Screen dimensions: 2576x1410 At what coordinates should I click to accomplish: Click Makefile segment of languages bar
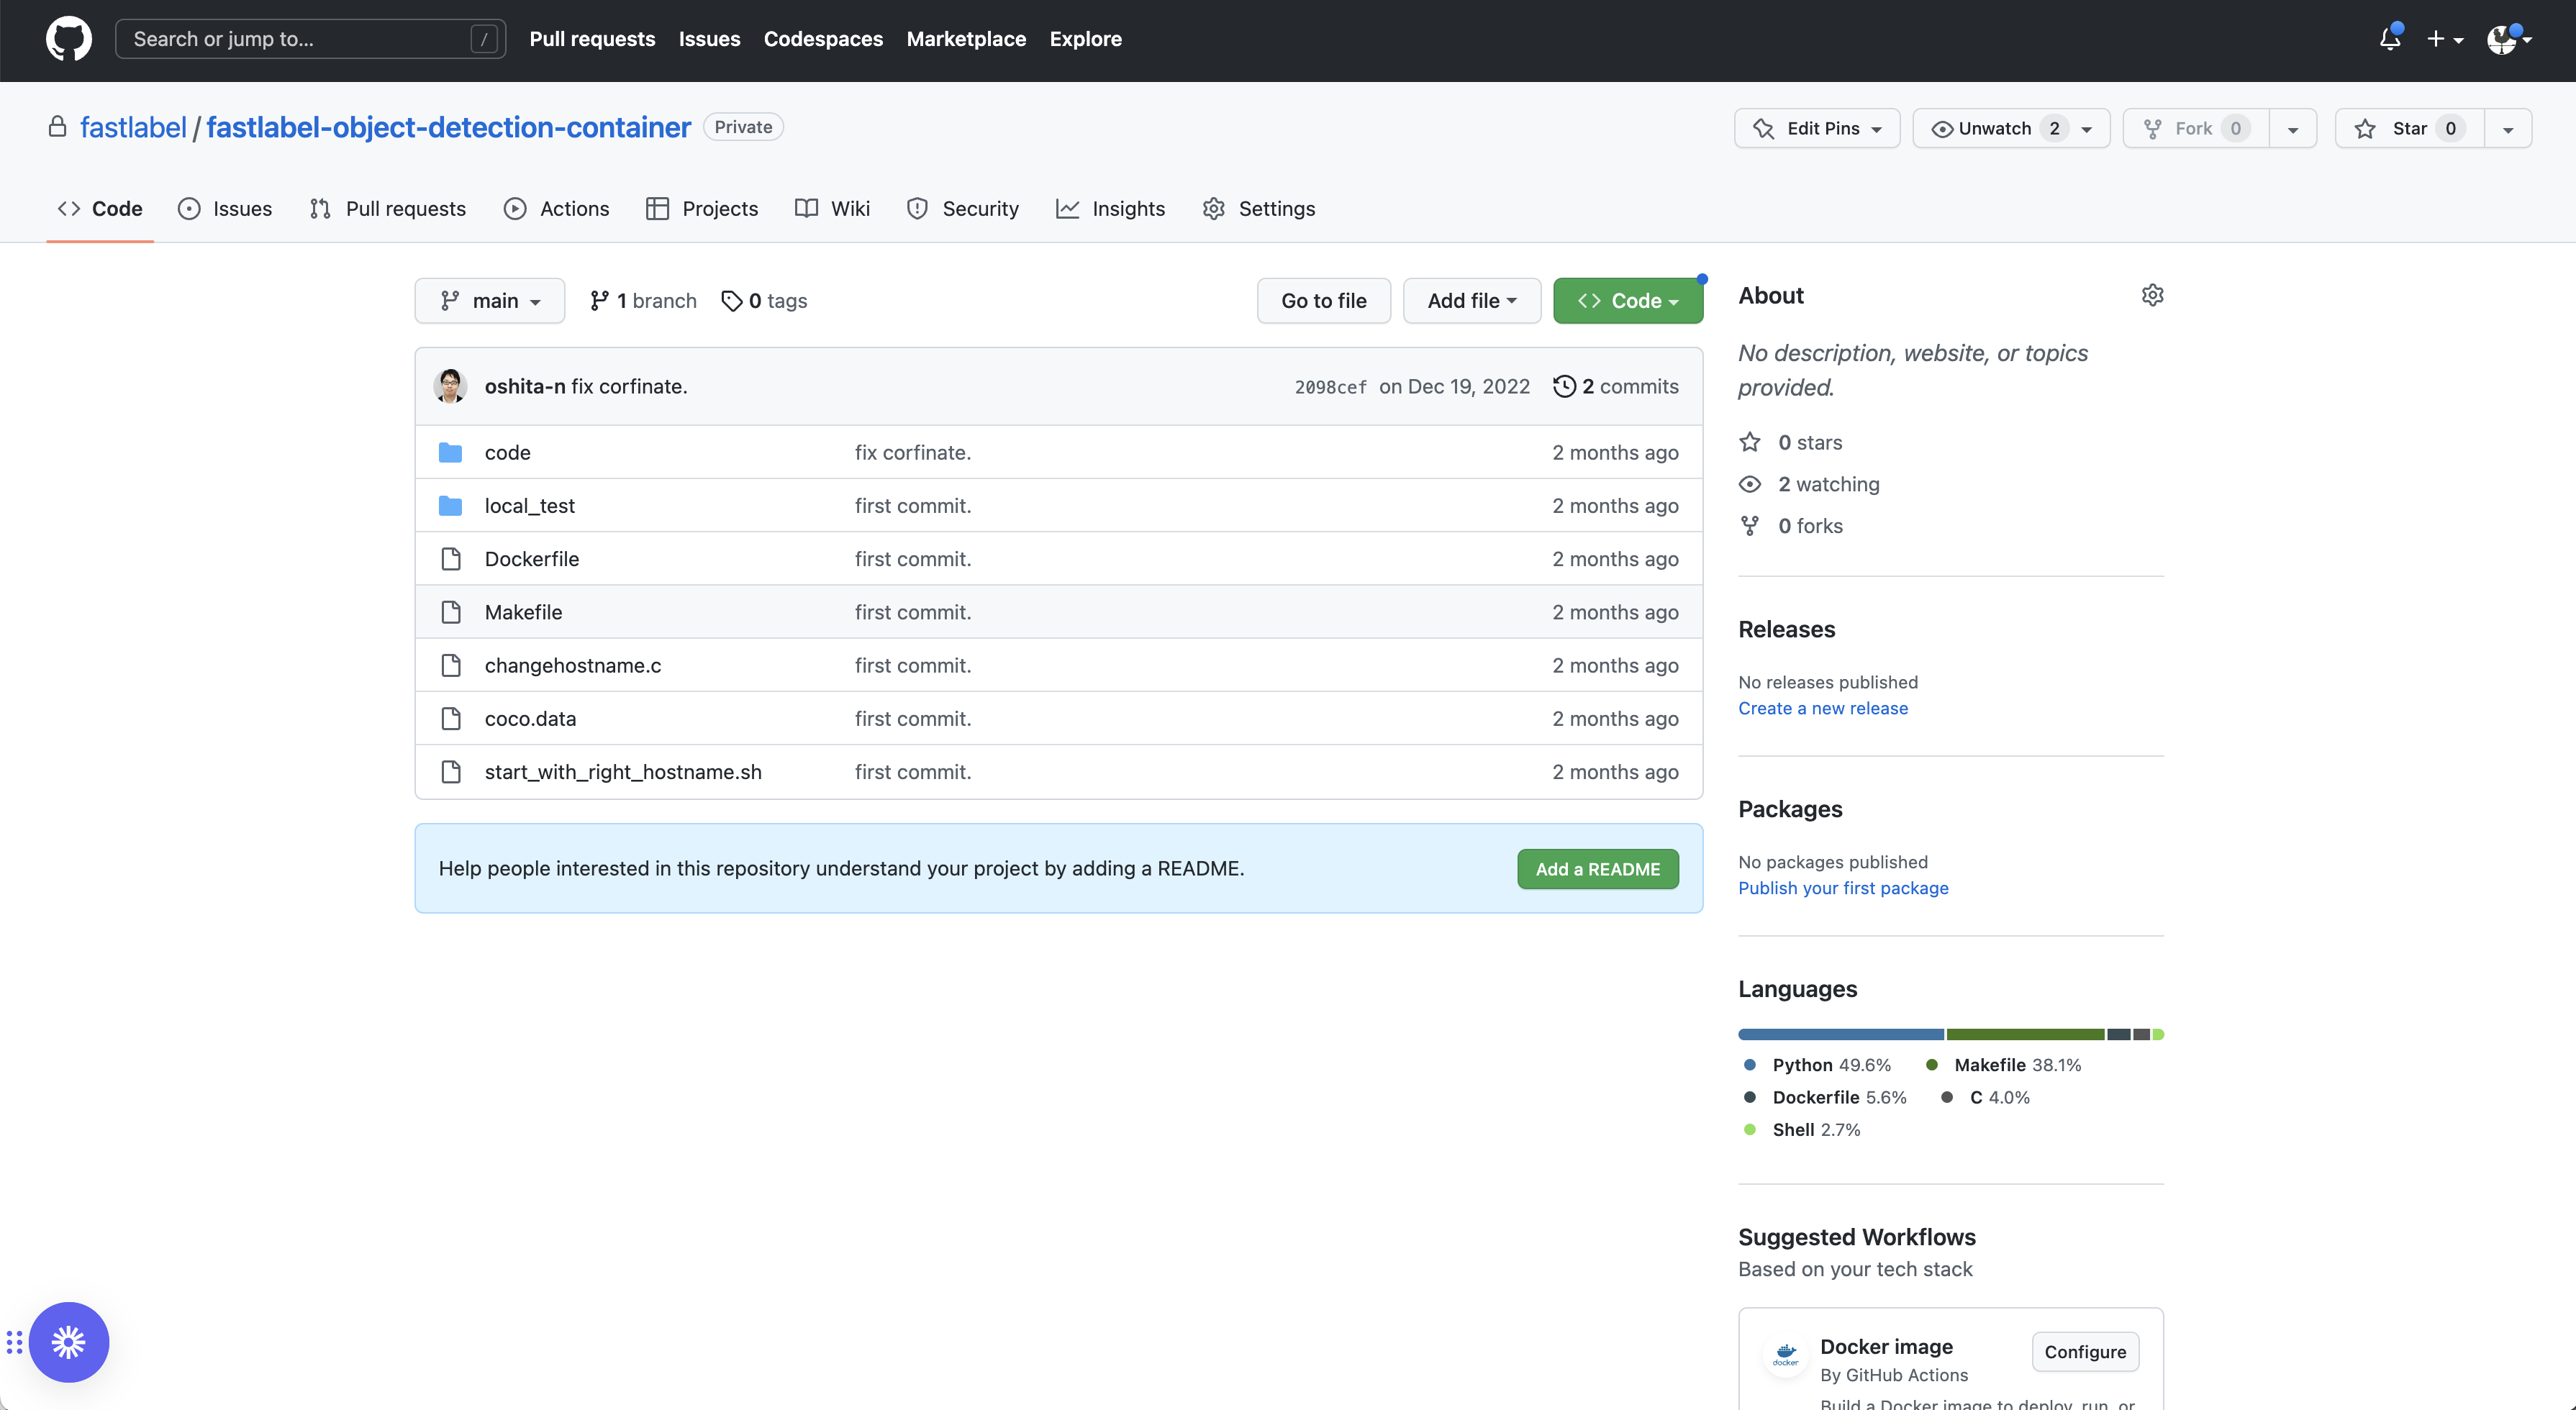tap(2026, 1034)
